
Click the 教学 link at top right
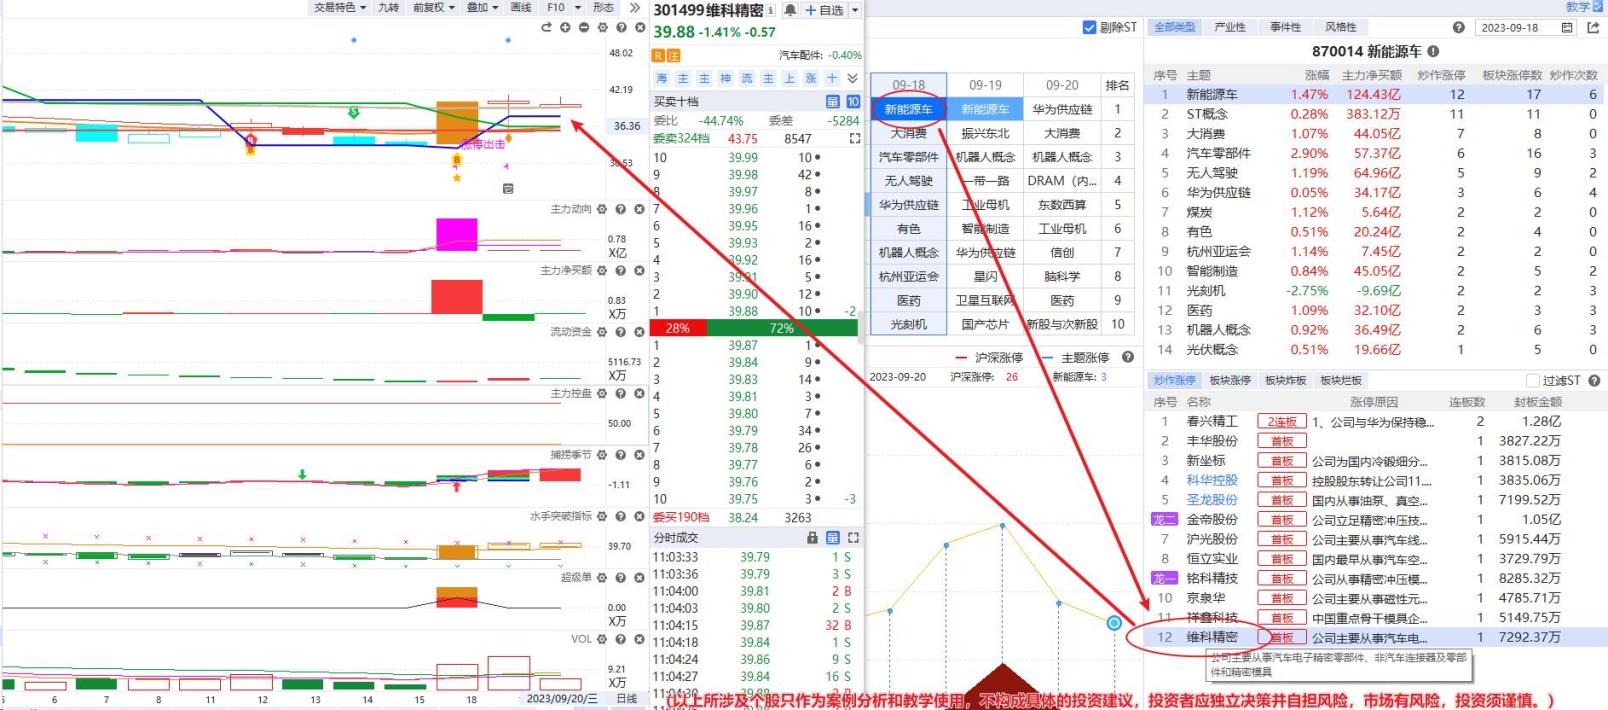coord(1578,7)
